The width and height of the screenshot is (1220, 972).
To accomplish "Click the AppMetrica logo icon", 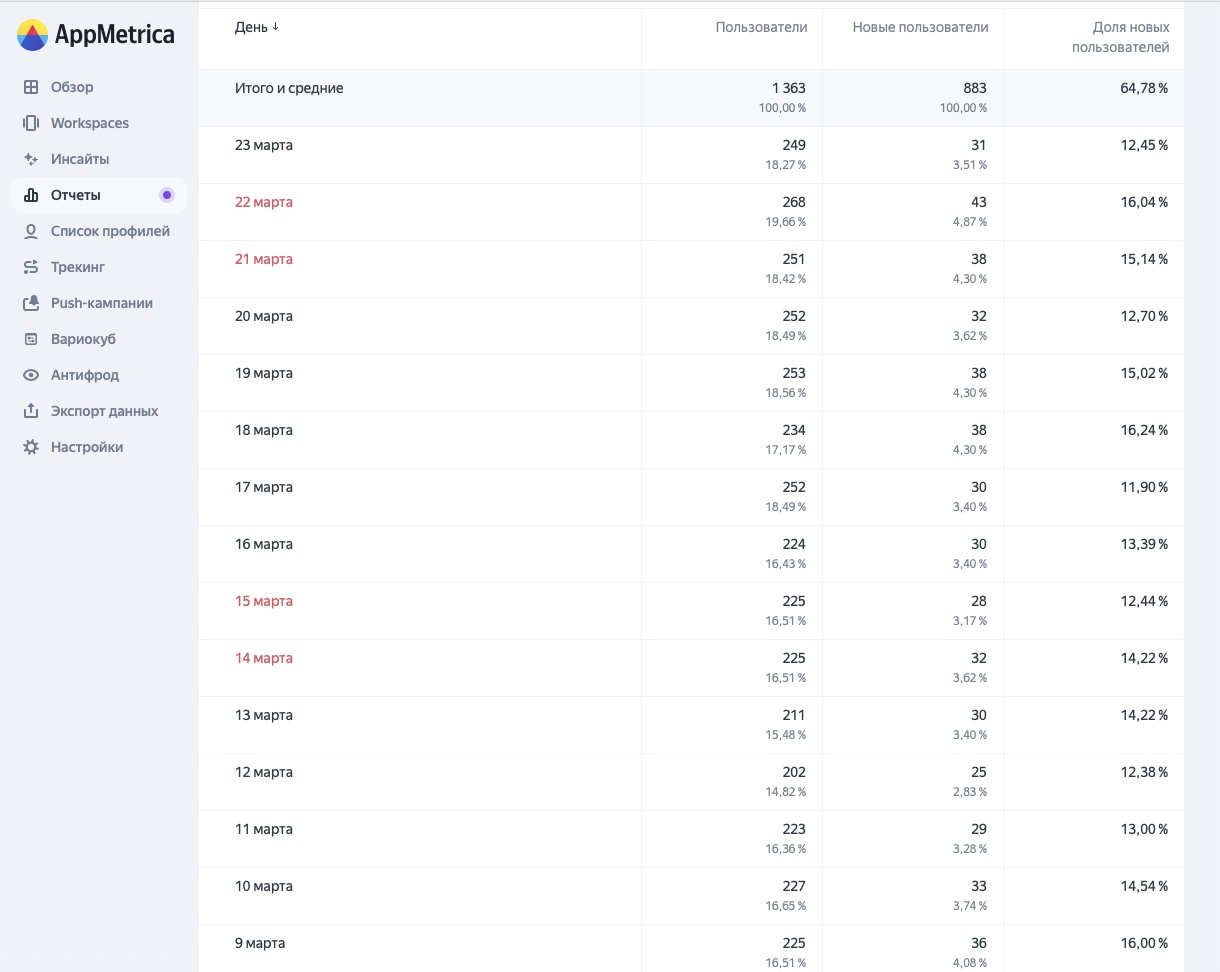I will pyautogui.click(x=32, y=35).
